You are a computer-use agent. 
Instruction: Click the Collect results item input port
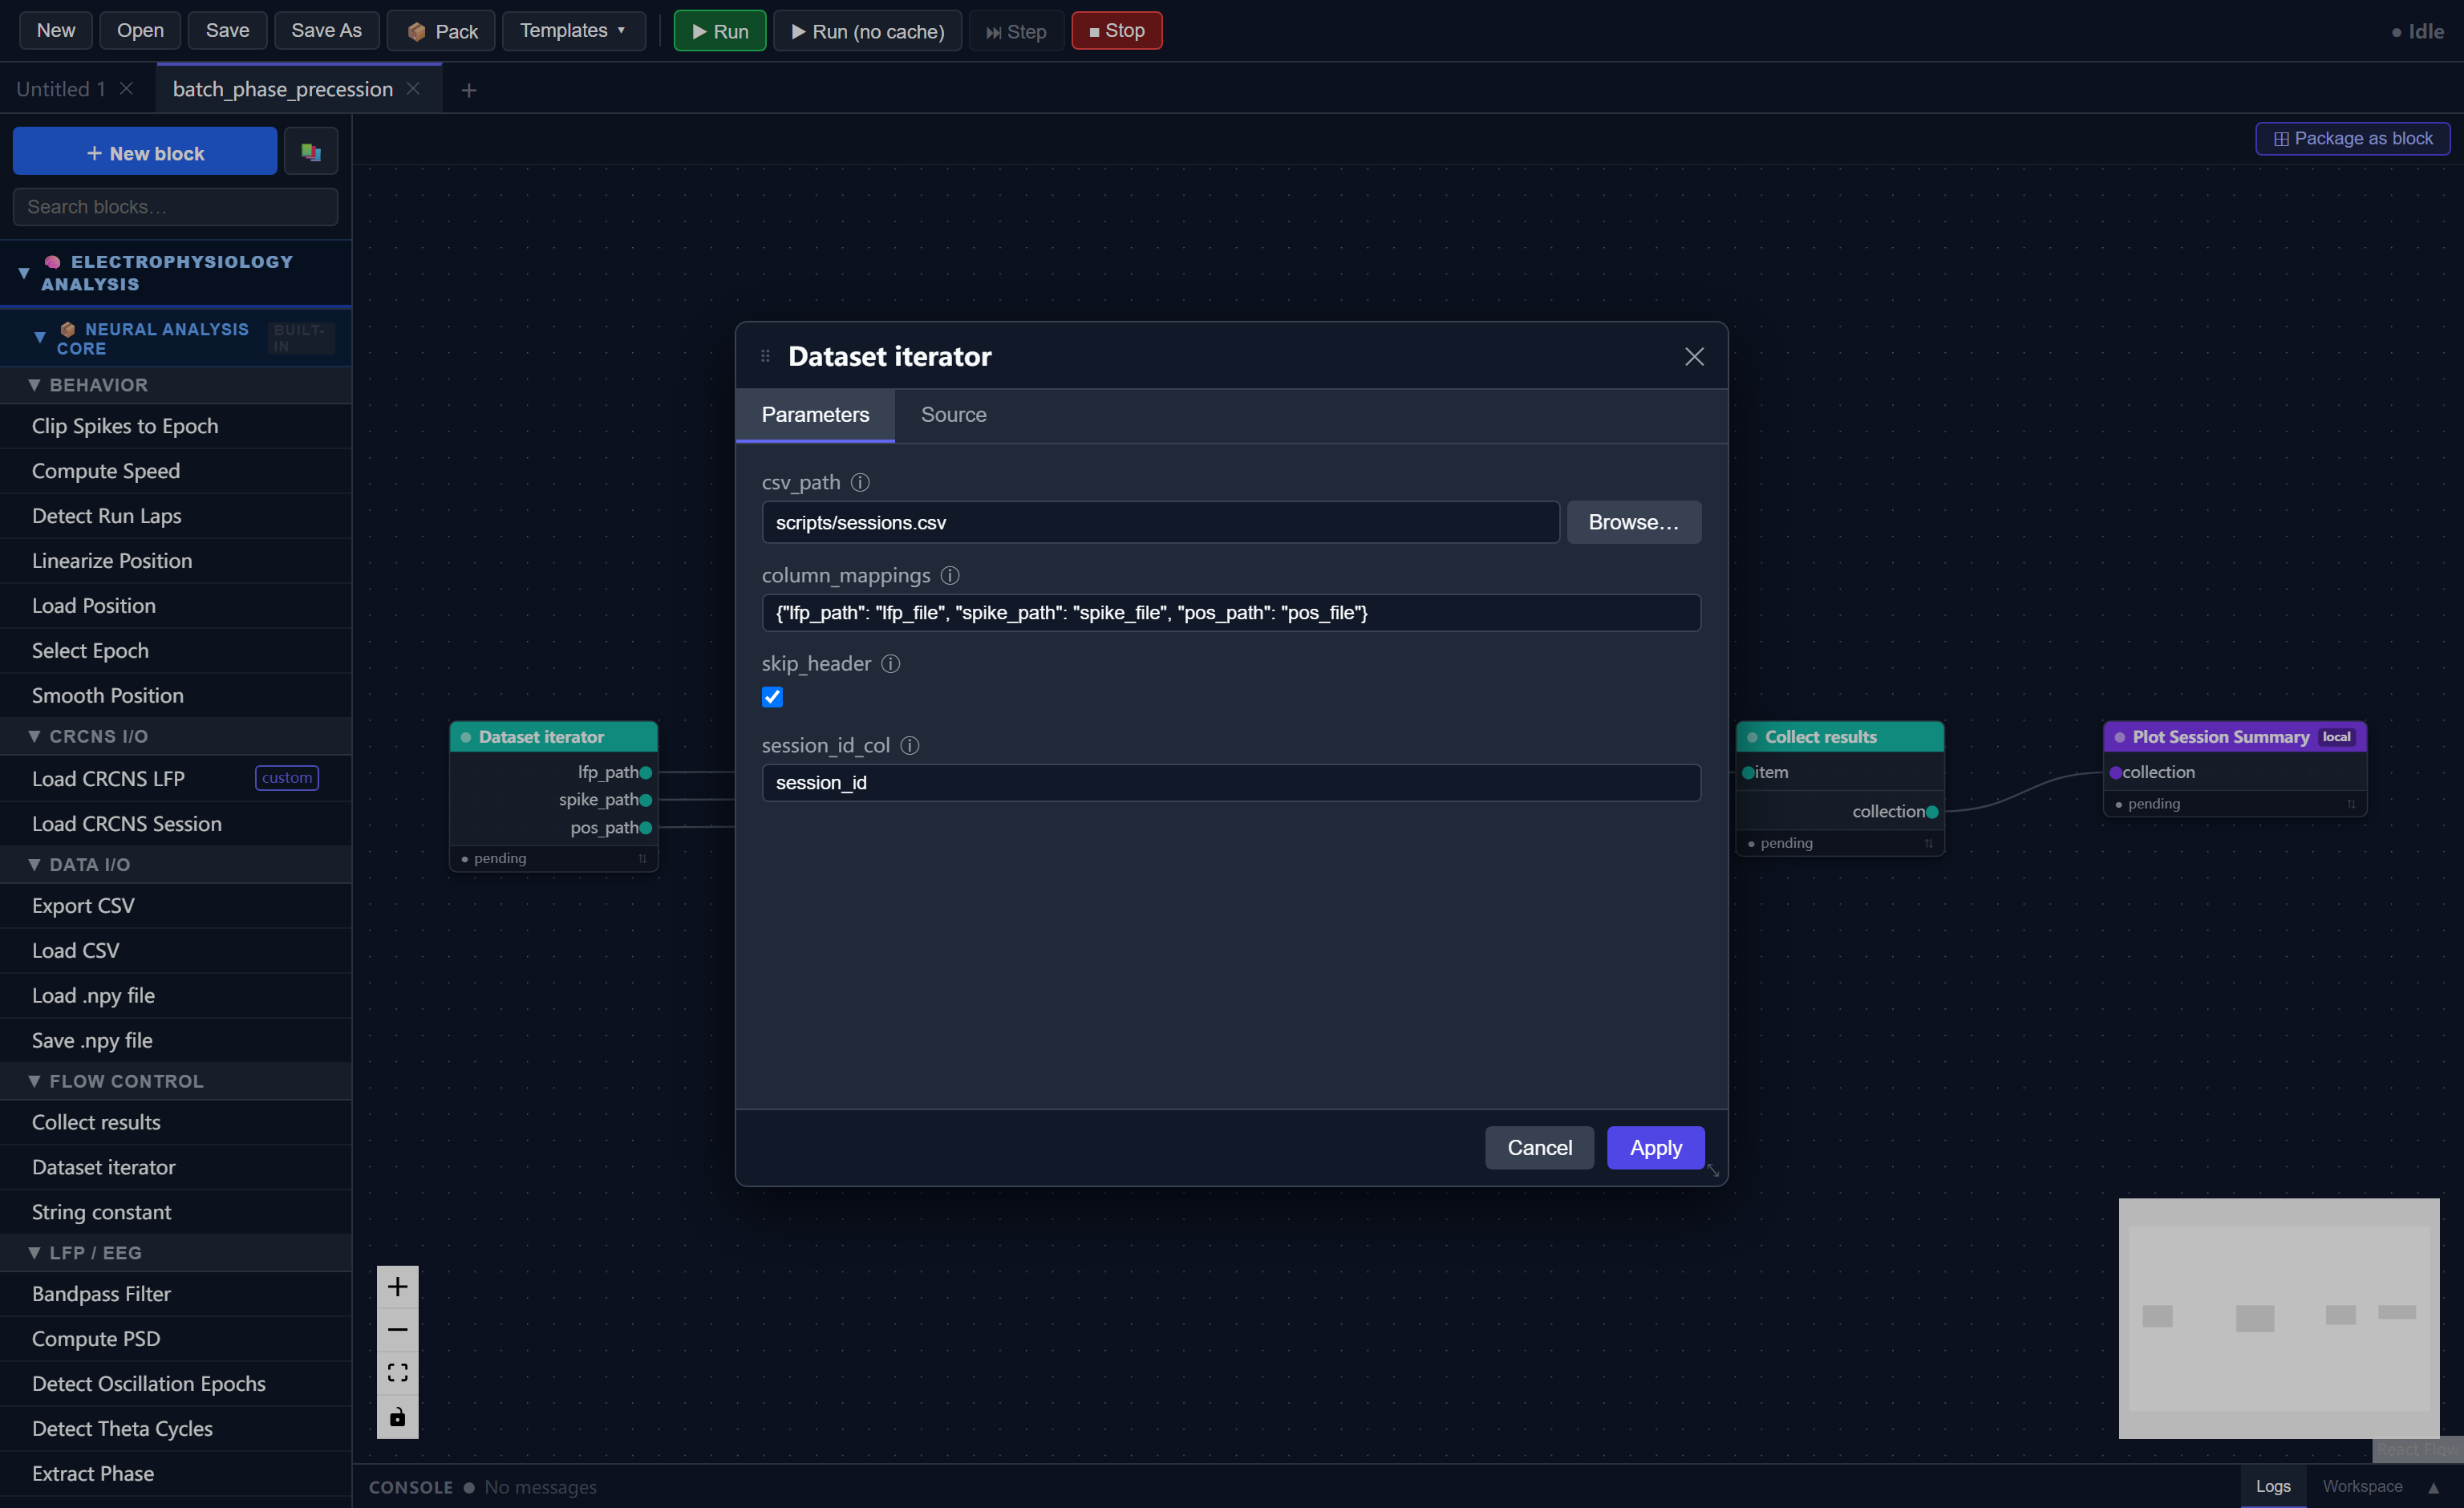[x=1749, y=773]
